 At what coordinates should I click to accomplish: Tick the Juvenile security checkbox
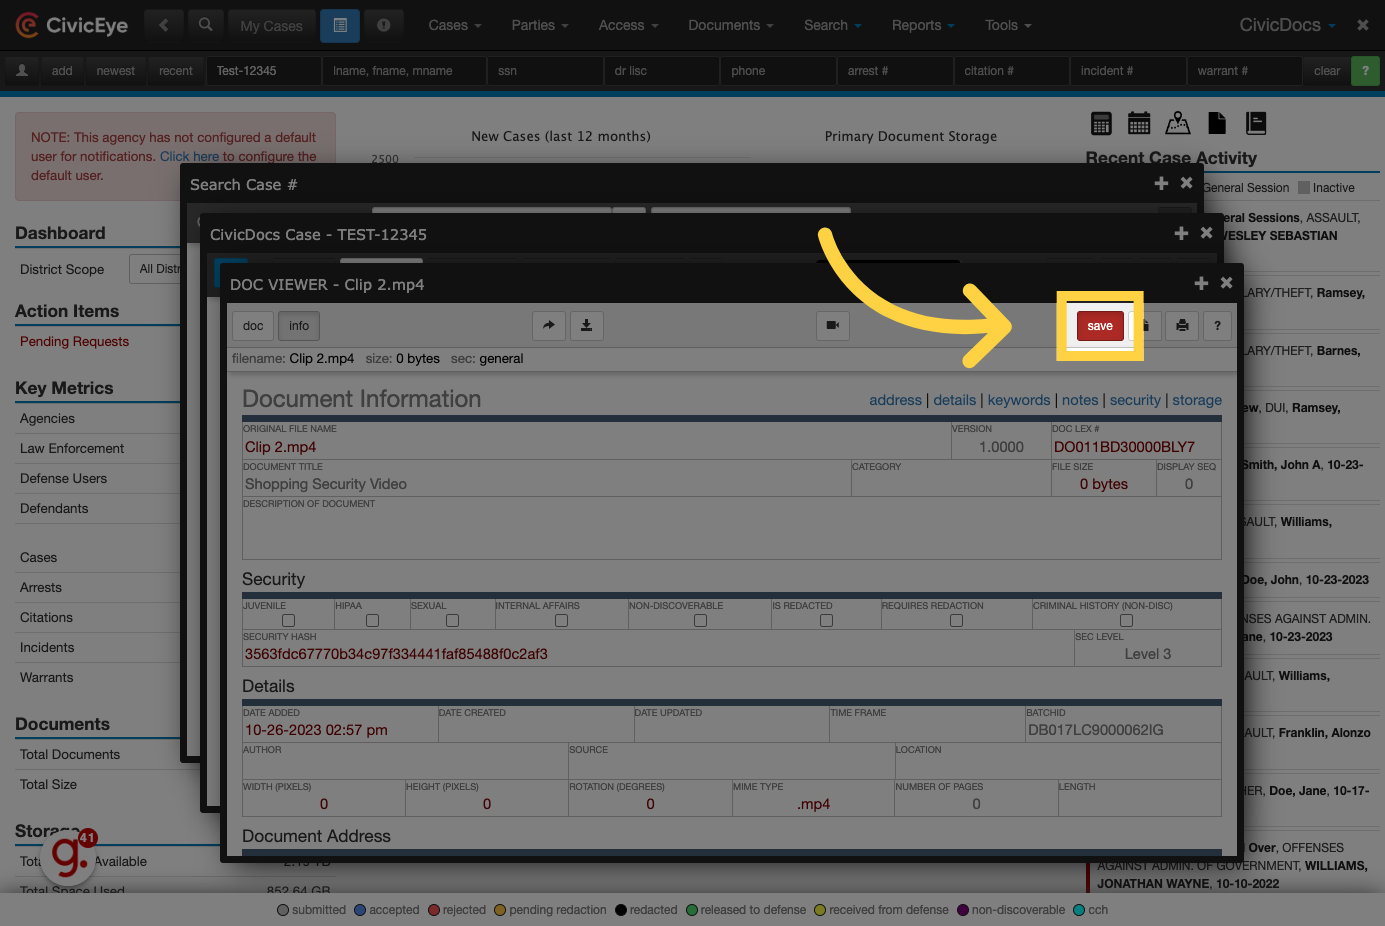(x=288, y=621)
